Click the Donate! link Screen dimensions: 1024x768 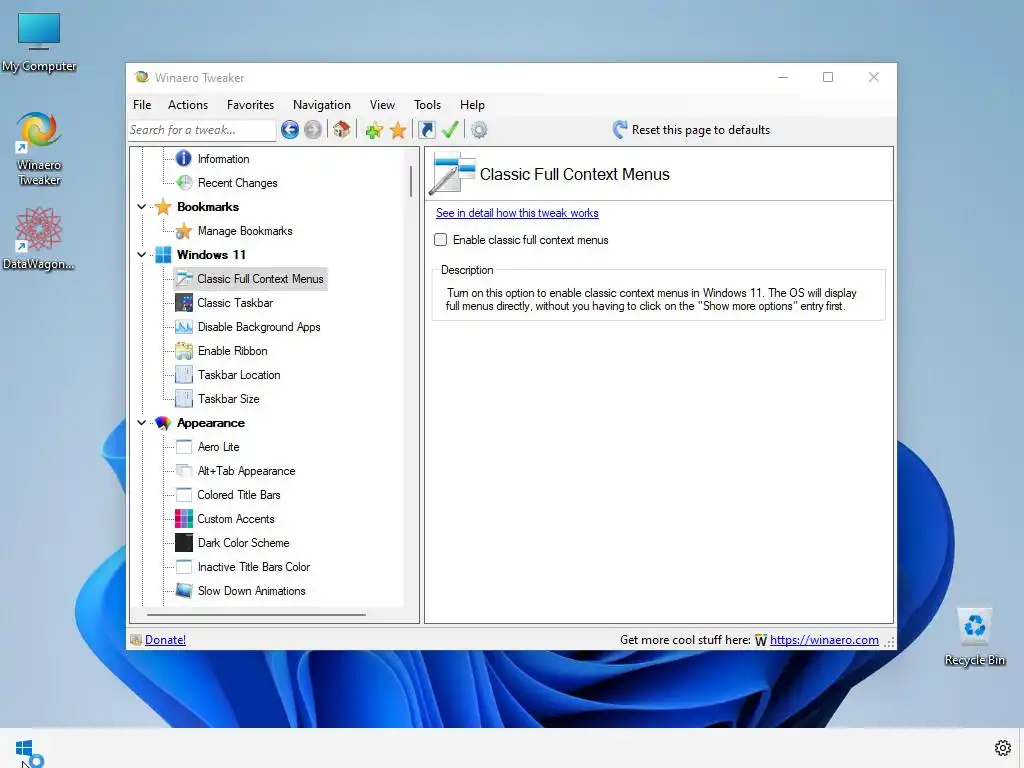point(165,640)
